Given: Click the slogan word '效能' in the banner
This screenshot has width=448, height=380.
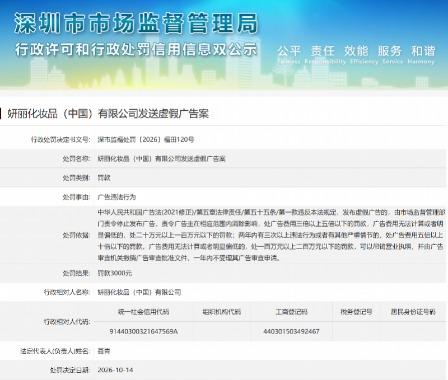Looking at the screenshot, I should point(356,51).
